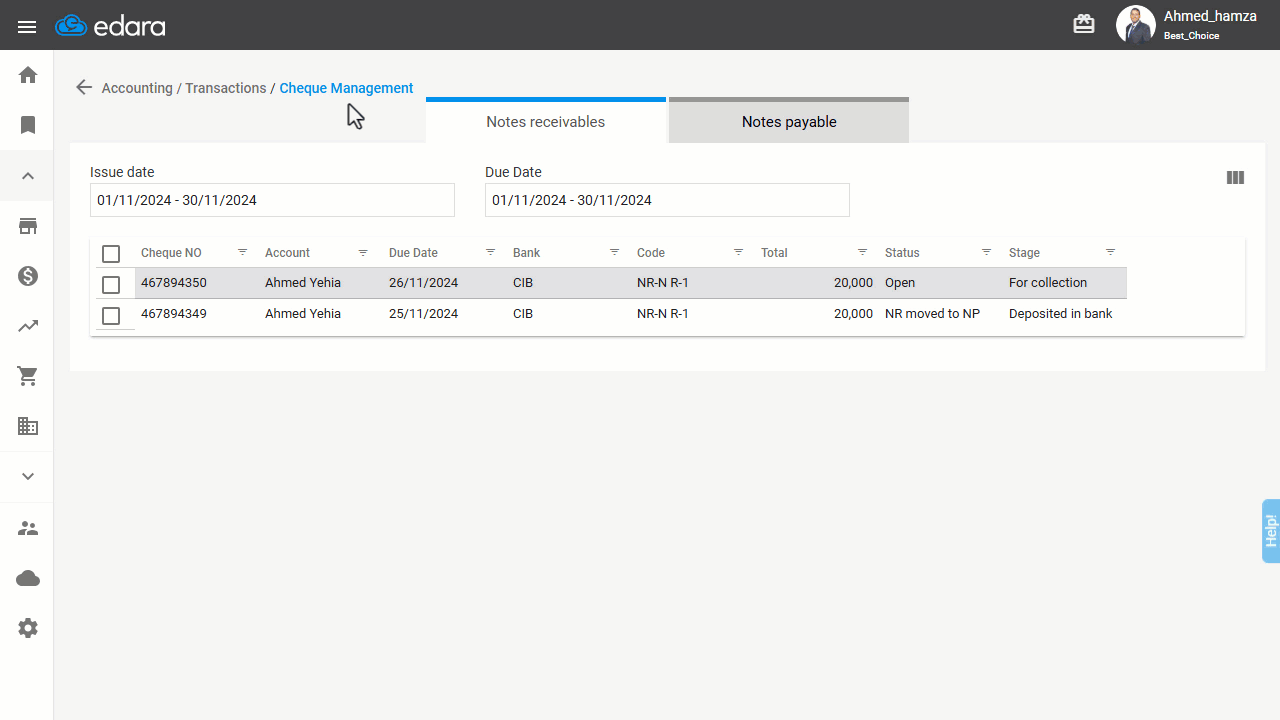Click the edara logo
Screen dimensions: 1280x720
(x=111, y=26)
